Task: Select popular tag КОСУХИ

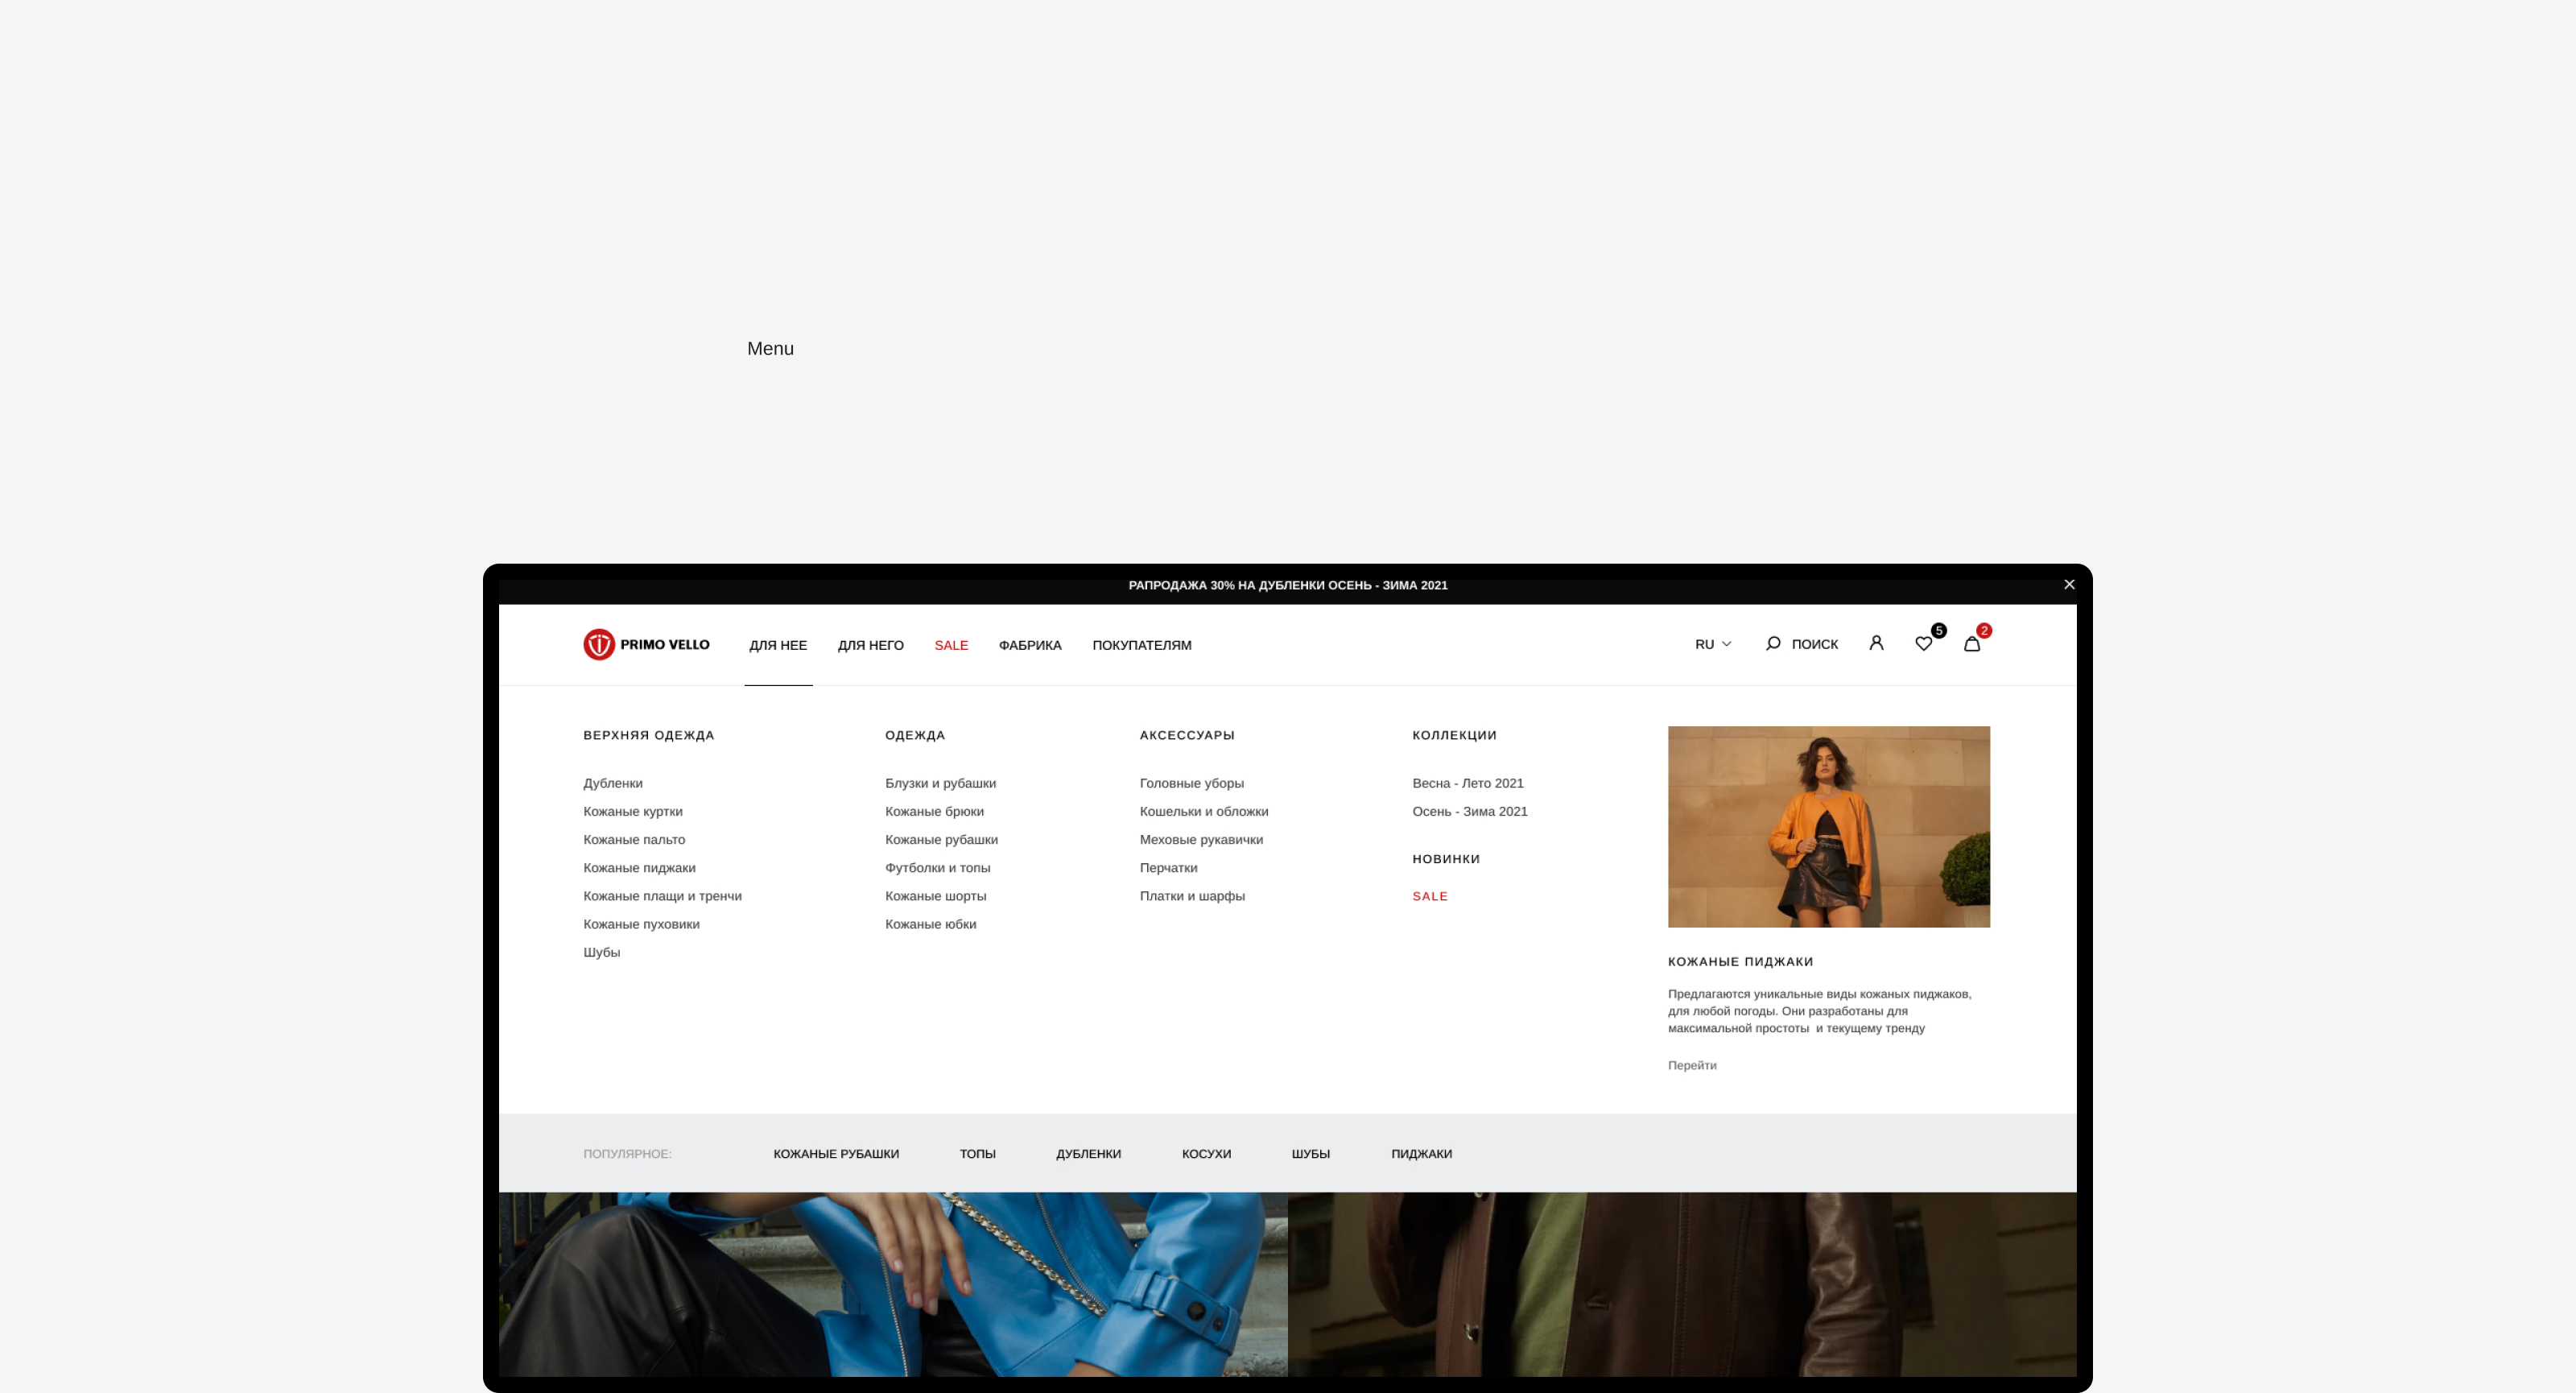Action: click(1206, 1153)
